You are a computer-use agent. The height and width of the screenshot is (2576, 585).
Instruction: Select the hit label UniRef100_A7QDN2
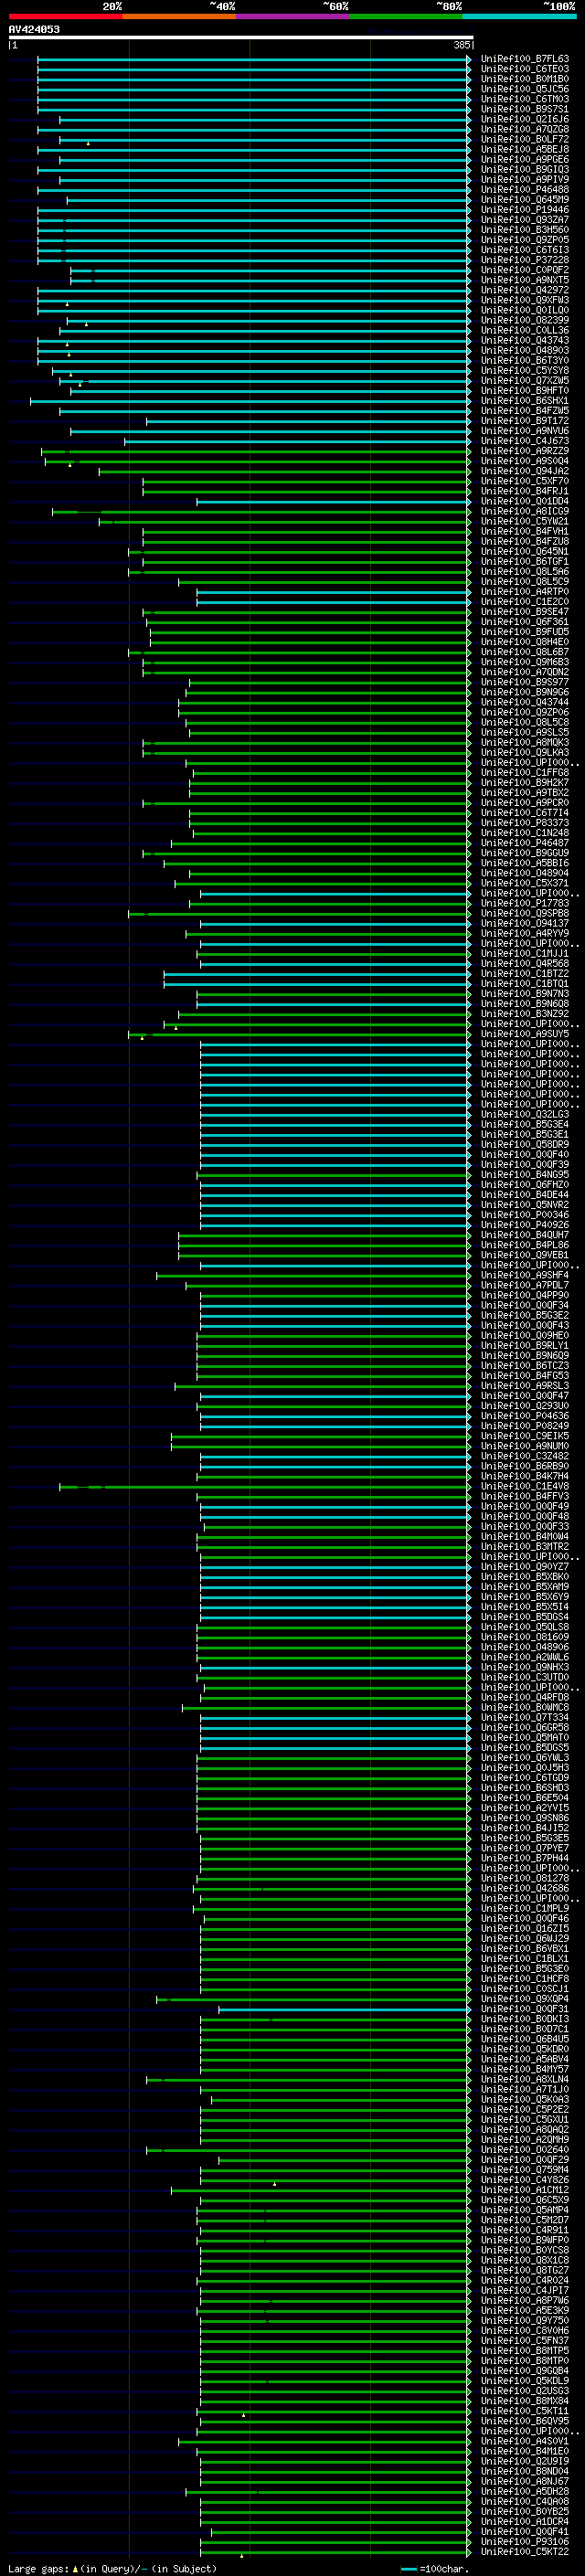point(524,672)
